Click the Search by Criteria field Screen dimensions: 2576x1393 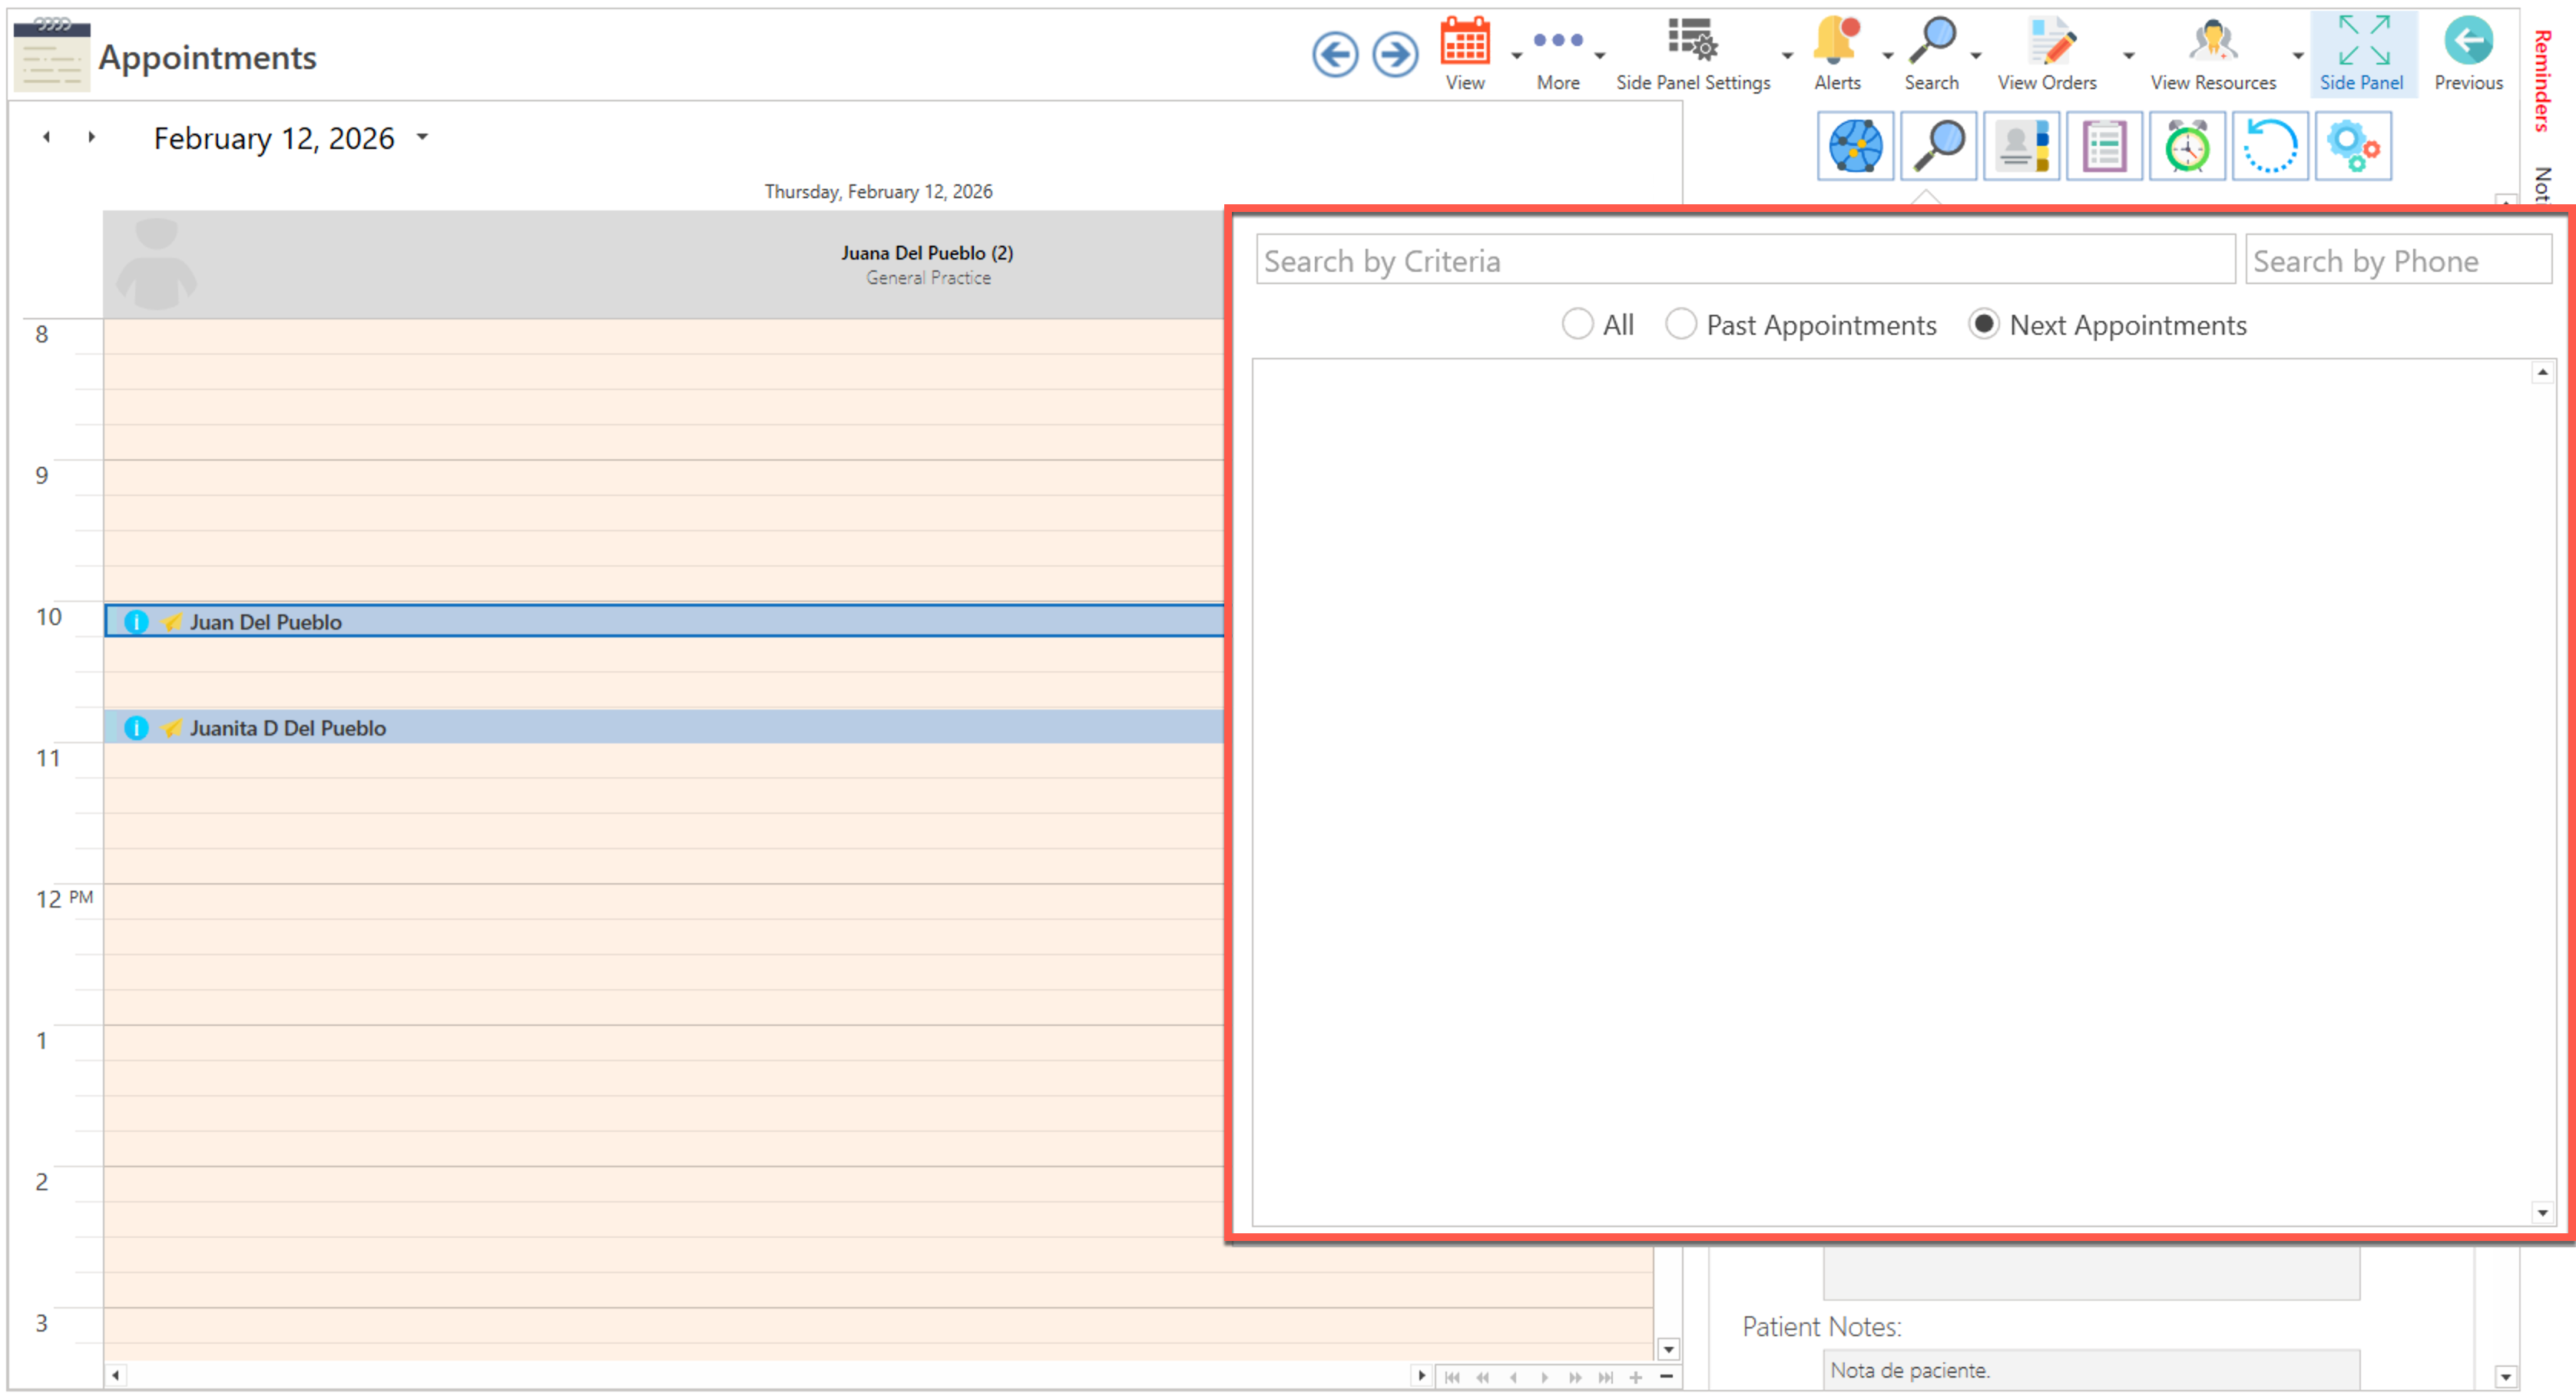1744,261
